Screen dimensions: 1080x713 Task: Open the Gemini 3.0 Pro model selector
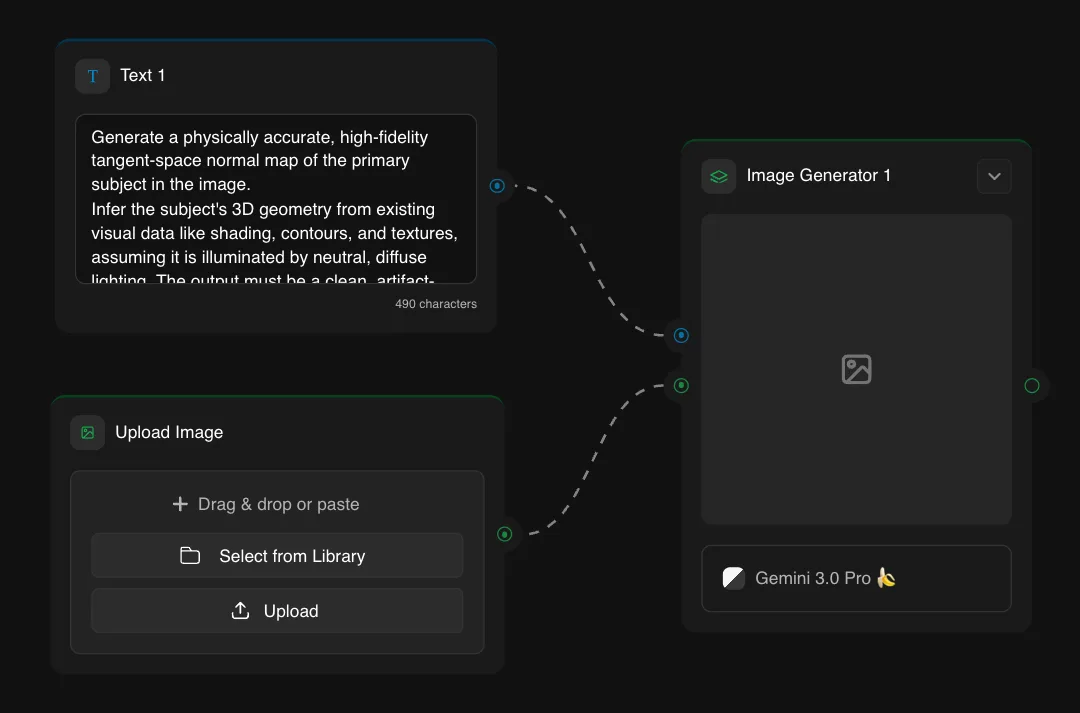coord(856,578)
